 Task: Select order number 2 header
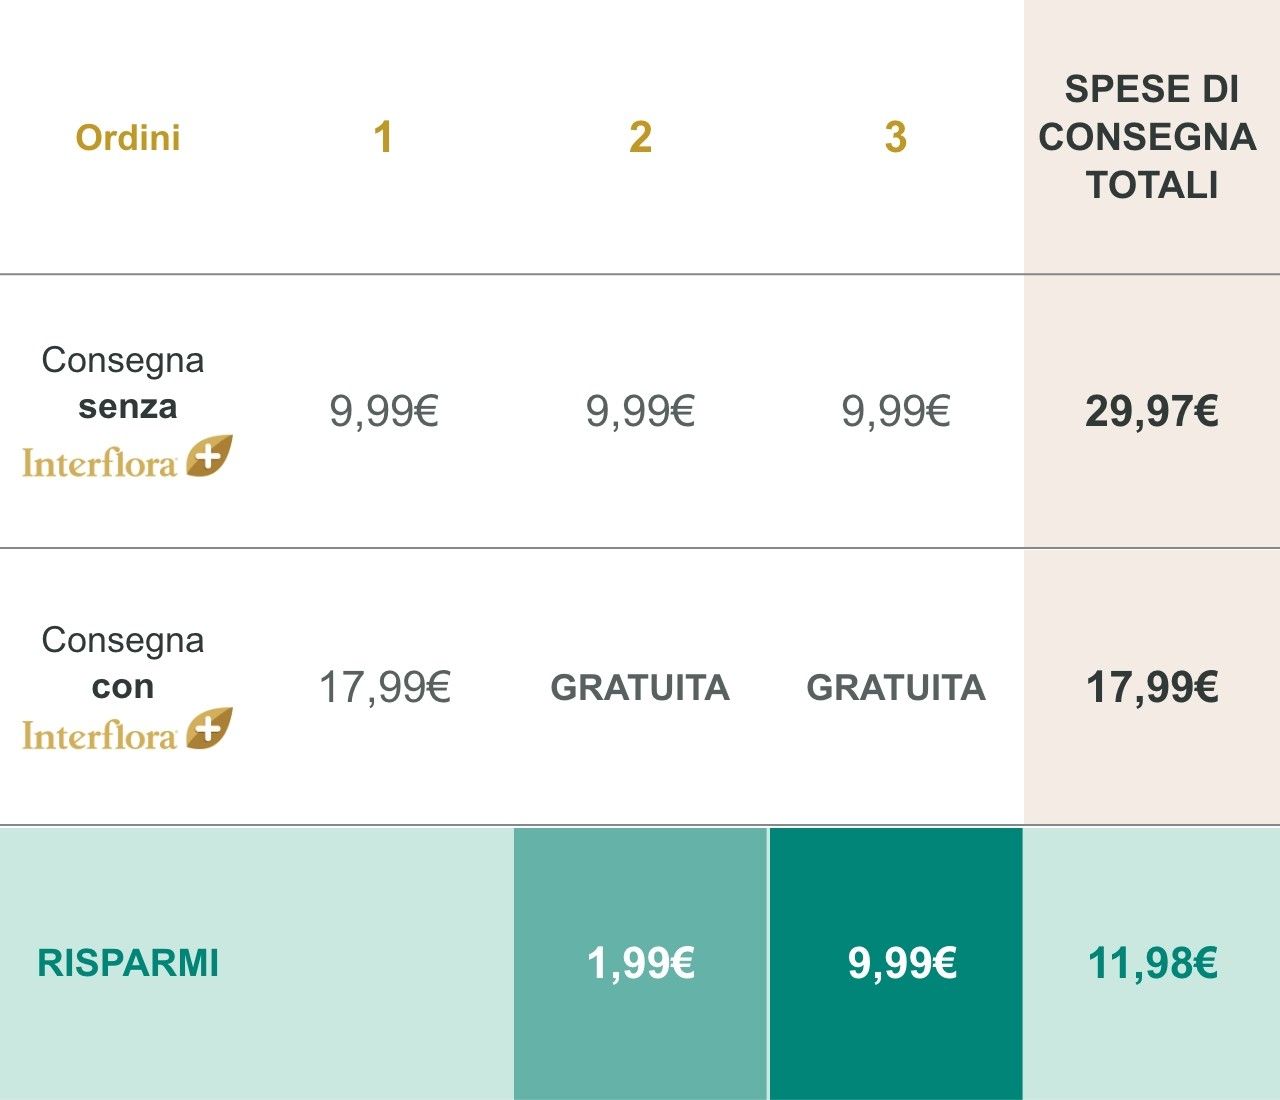click(640, 137)
